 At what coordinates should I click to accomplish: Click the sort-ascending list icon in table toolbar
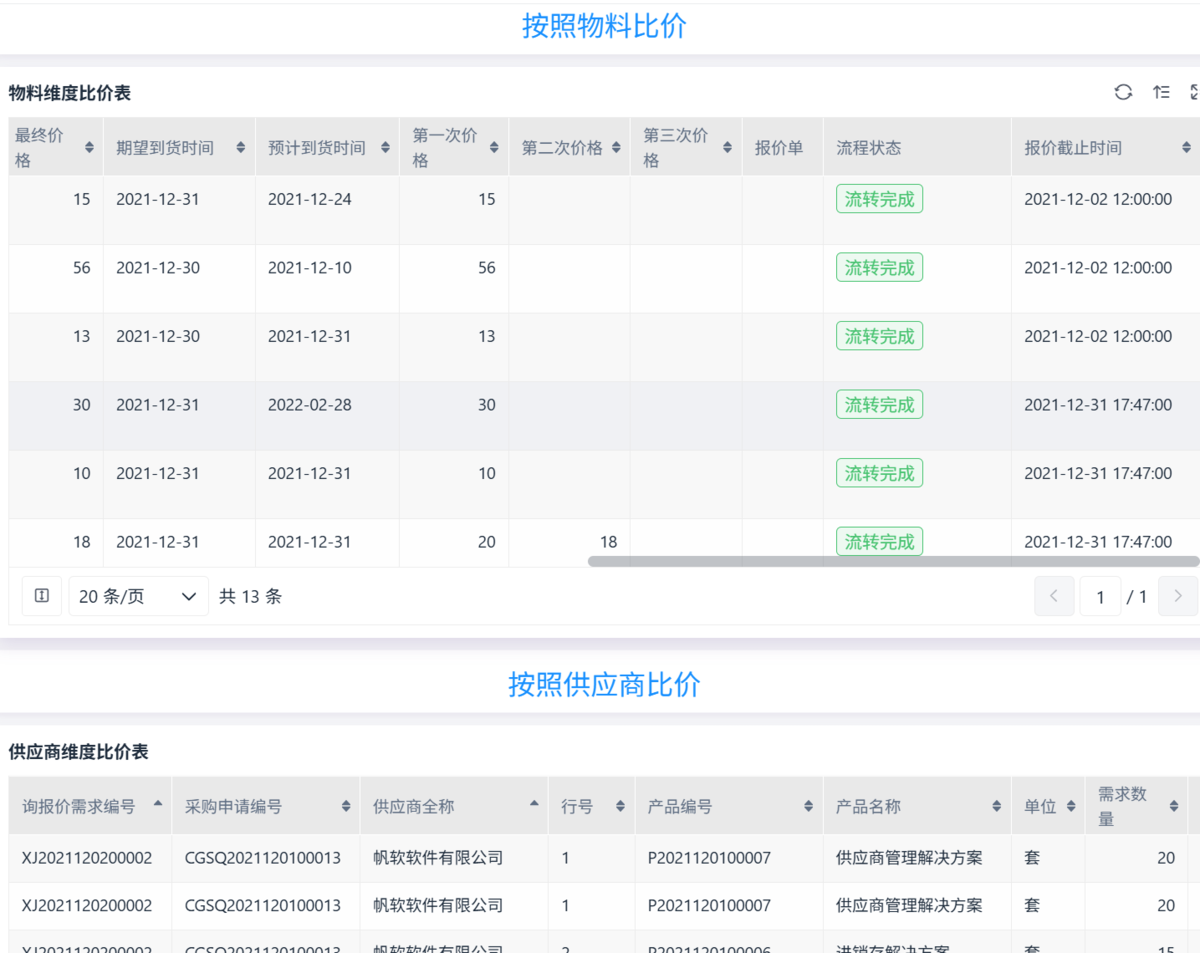point(1160,92)
